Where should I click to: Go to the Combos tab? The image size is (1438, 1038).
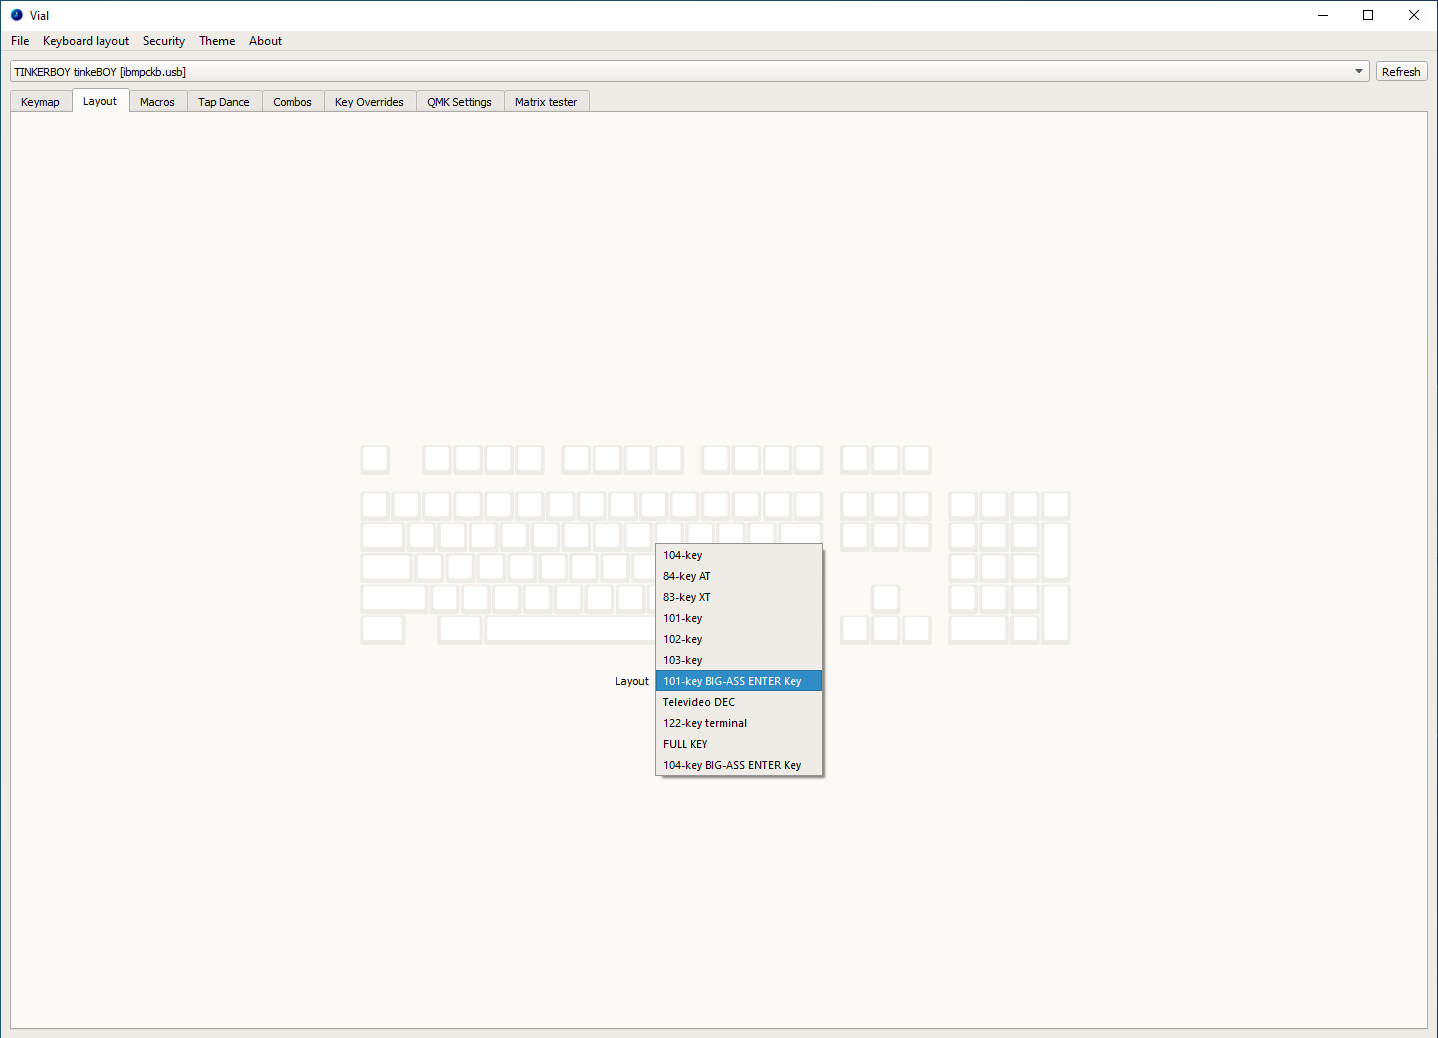pos(293,102)
